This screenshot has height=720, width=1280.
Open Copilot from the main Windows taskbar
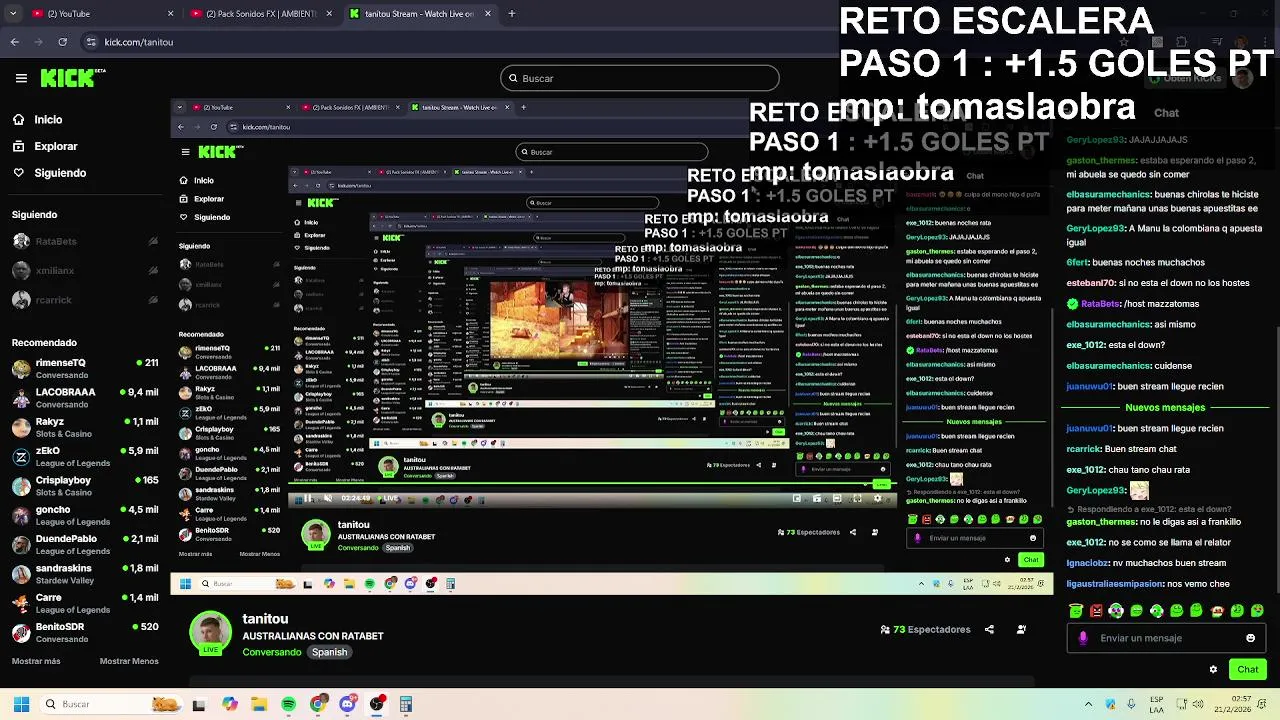click(x=230, y=704)
